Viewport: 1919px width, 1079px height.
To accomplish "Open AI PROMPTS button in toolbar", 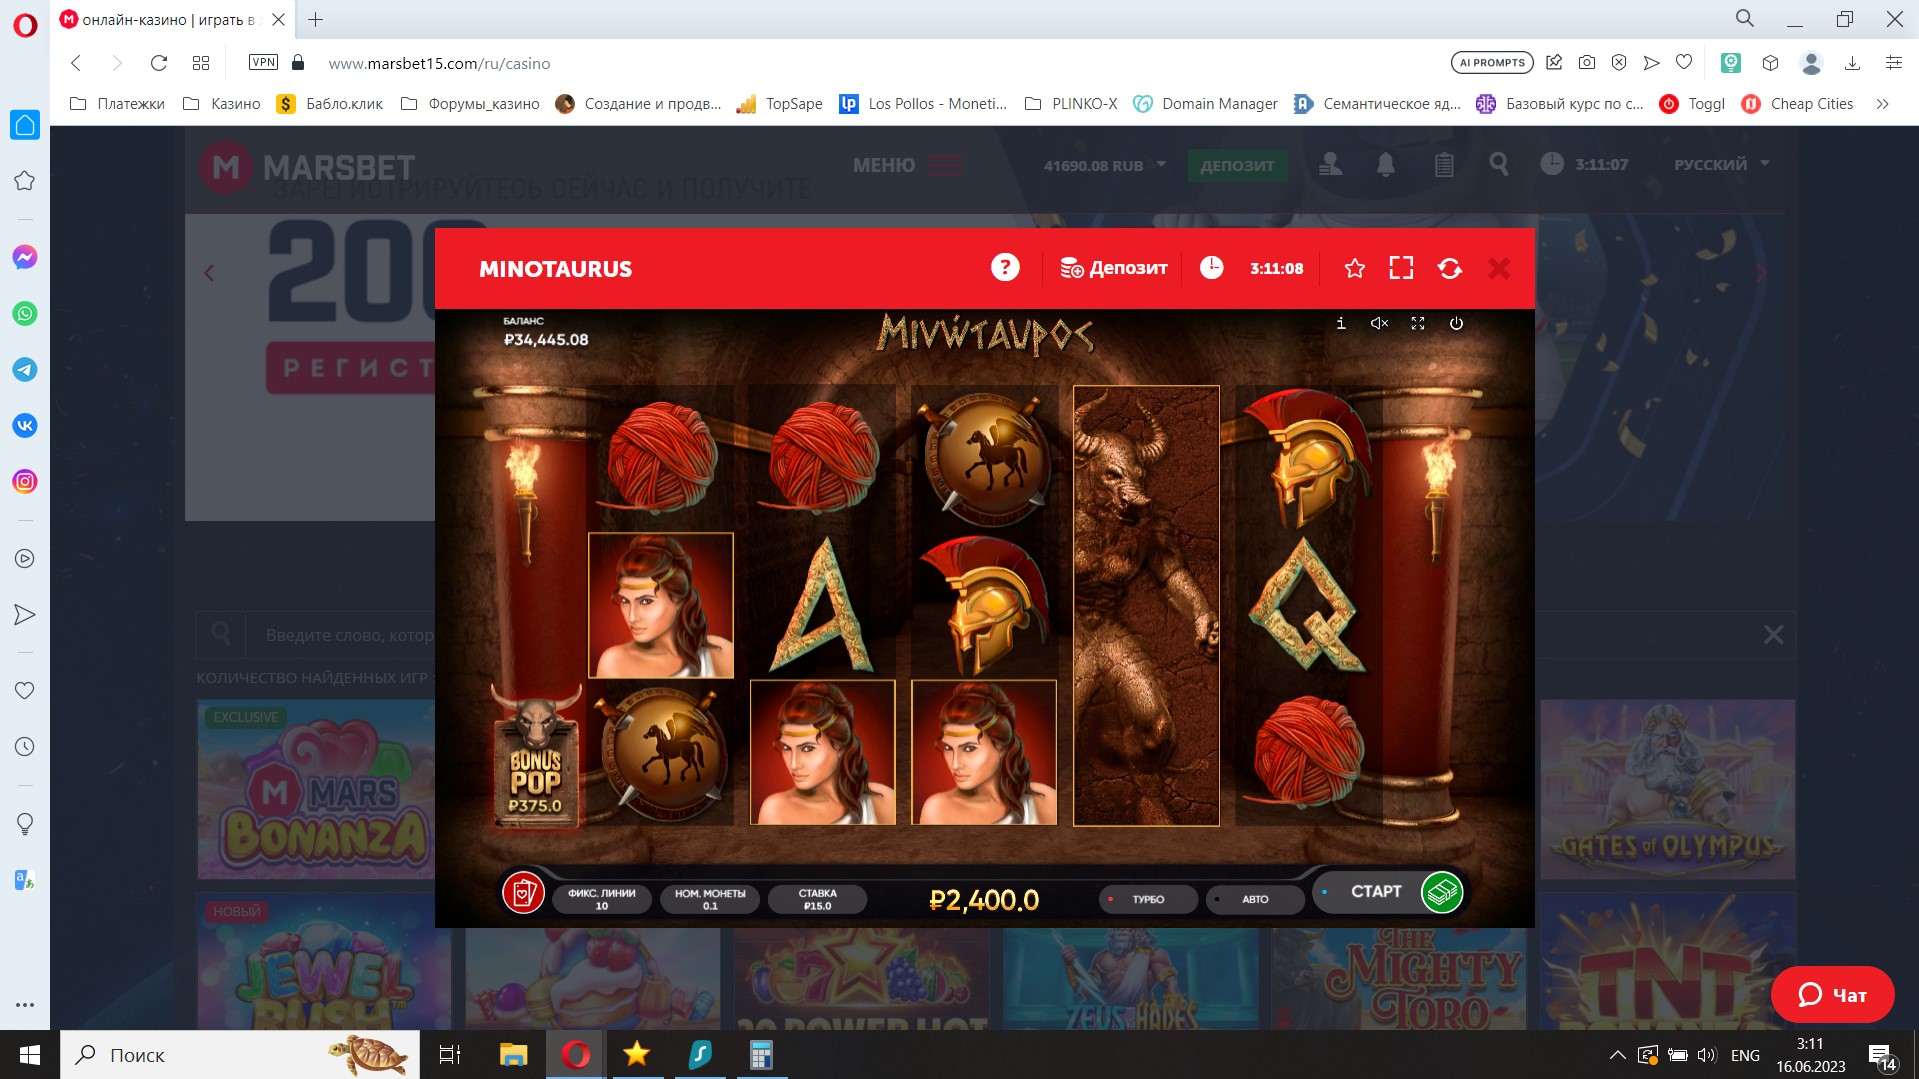I will pyautogui.click(x=1492, y=63).
